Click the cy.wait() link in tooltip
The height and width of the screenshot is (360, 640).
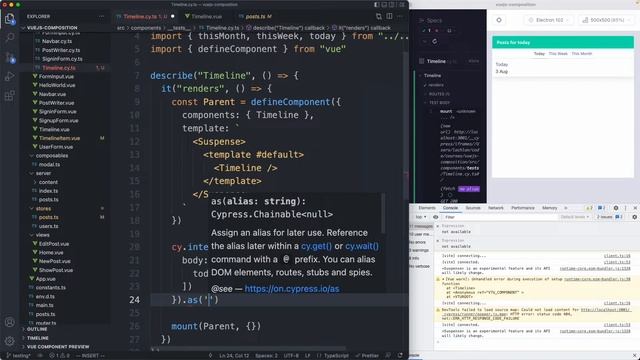(362, 246)
